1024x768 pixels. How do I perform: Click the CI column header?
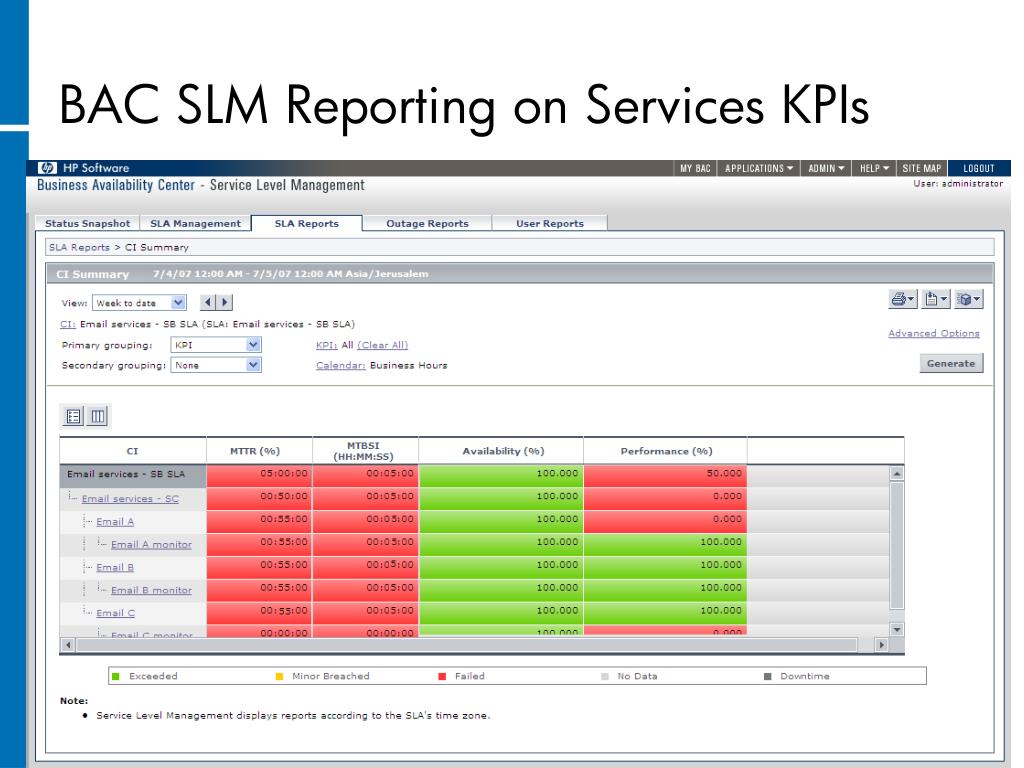pos(133,451)
